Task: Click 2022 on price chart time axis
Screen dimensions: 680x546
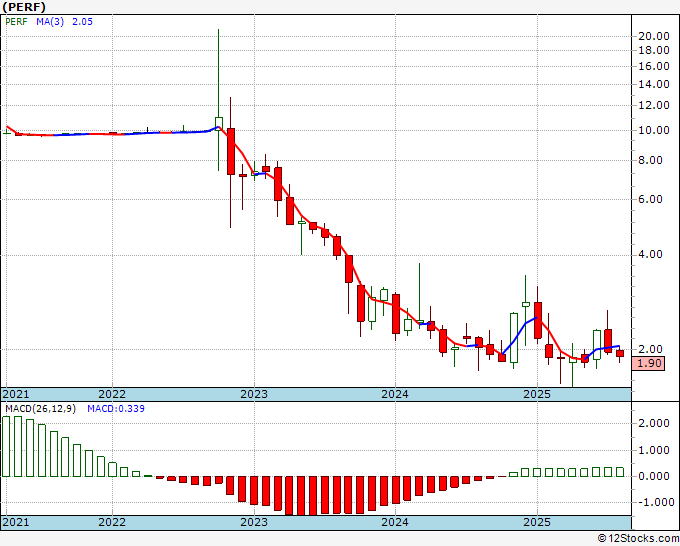Action: coord(112,394)
